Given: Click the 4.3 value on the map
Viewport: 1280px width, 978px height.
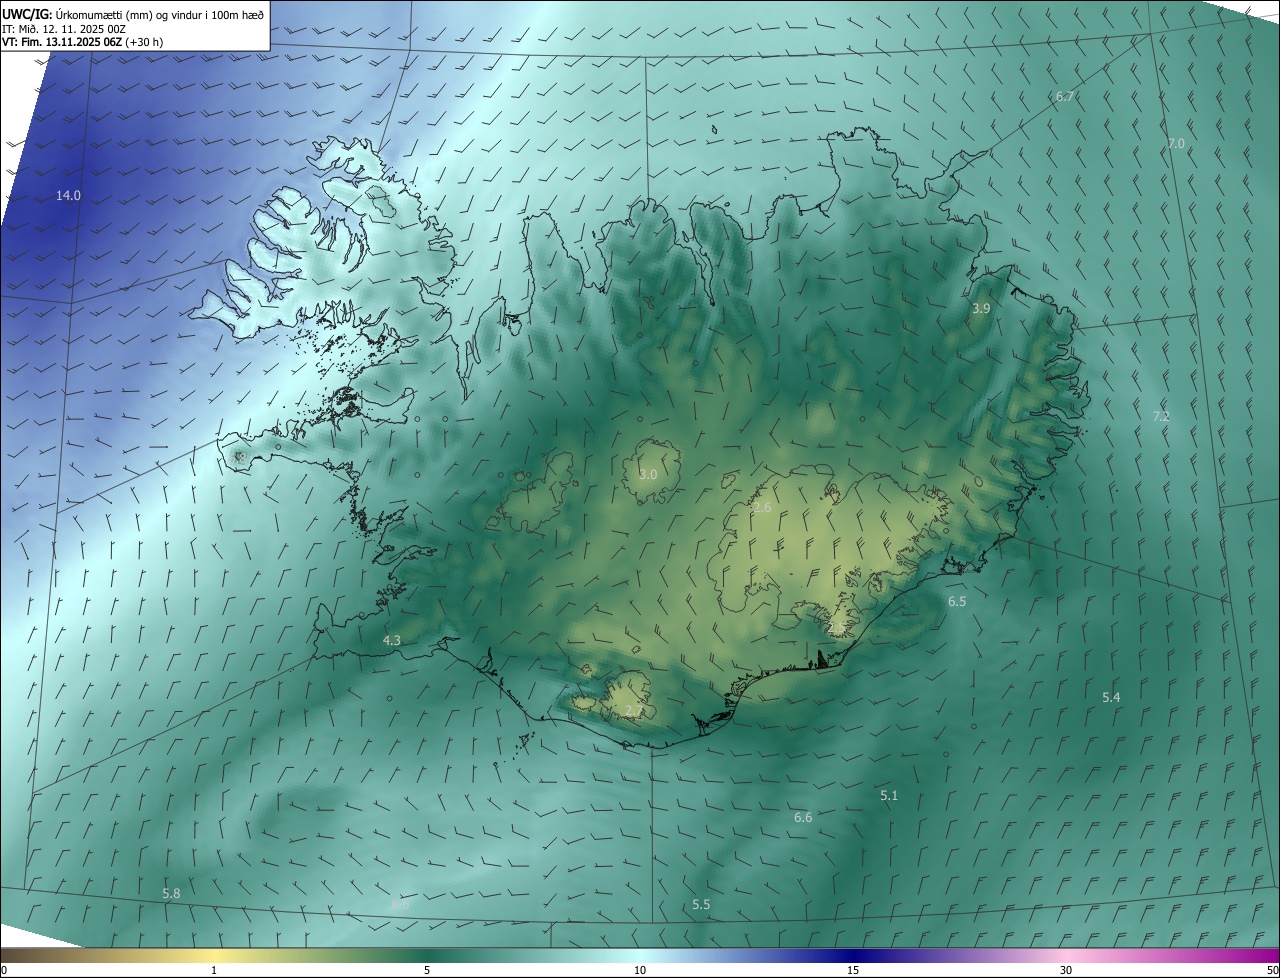Looking at the screenshot, I should pos(392,640).
